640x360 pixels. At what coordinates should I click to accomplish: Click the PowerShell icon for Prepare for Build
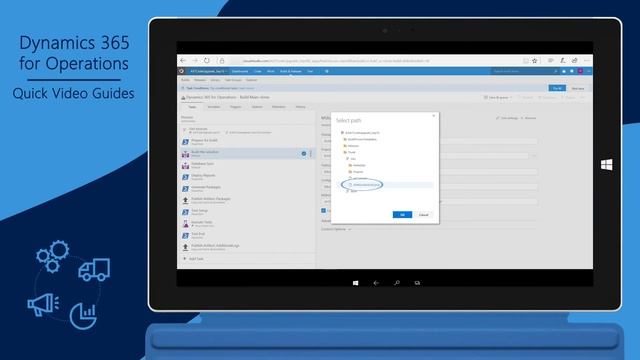185,142
